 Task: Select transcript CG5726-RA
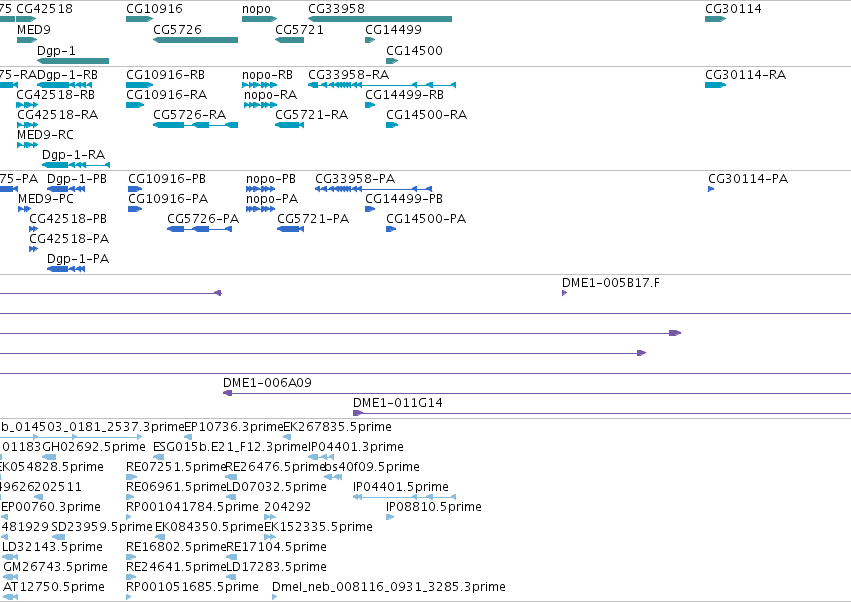tap(195, 125)
